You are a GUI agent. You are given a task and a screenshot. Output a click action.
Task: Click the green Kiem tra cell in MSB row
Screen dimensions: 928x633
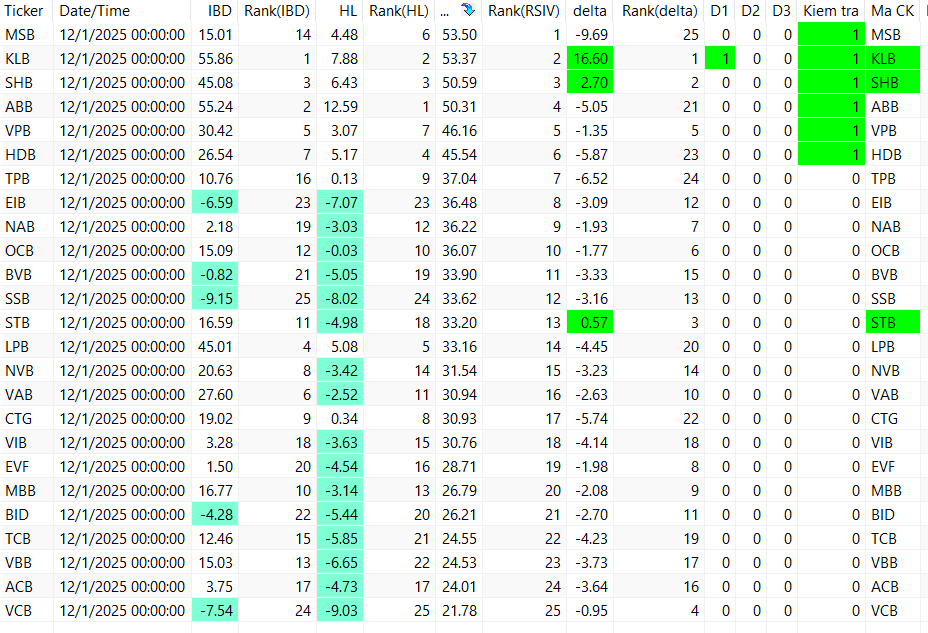point(830,35)
